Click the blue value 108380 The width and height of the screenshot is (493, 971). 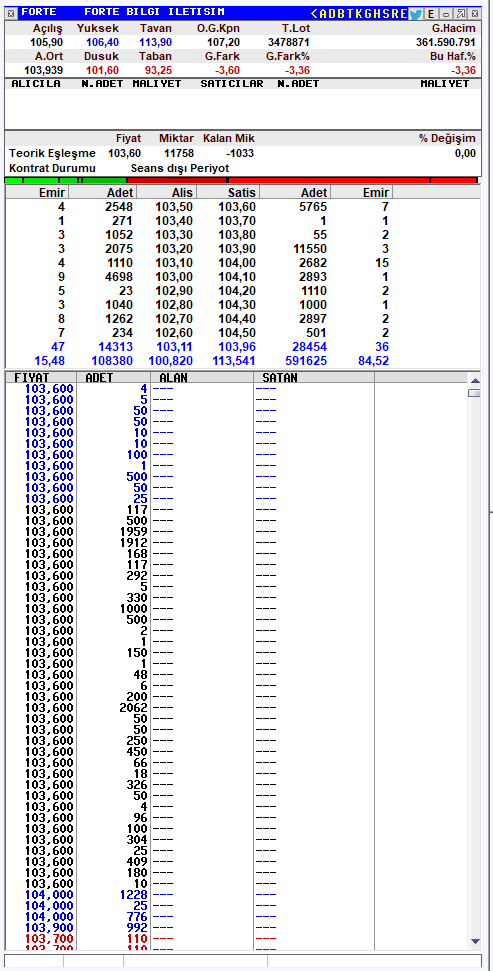[x=113, y=360]
